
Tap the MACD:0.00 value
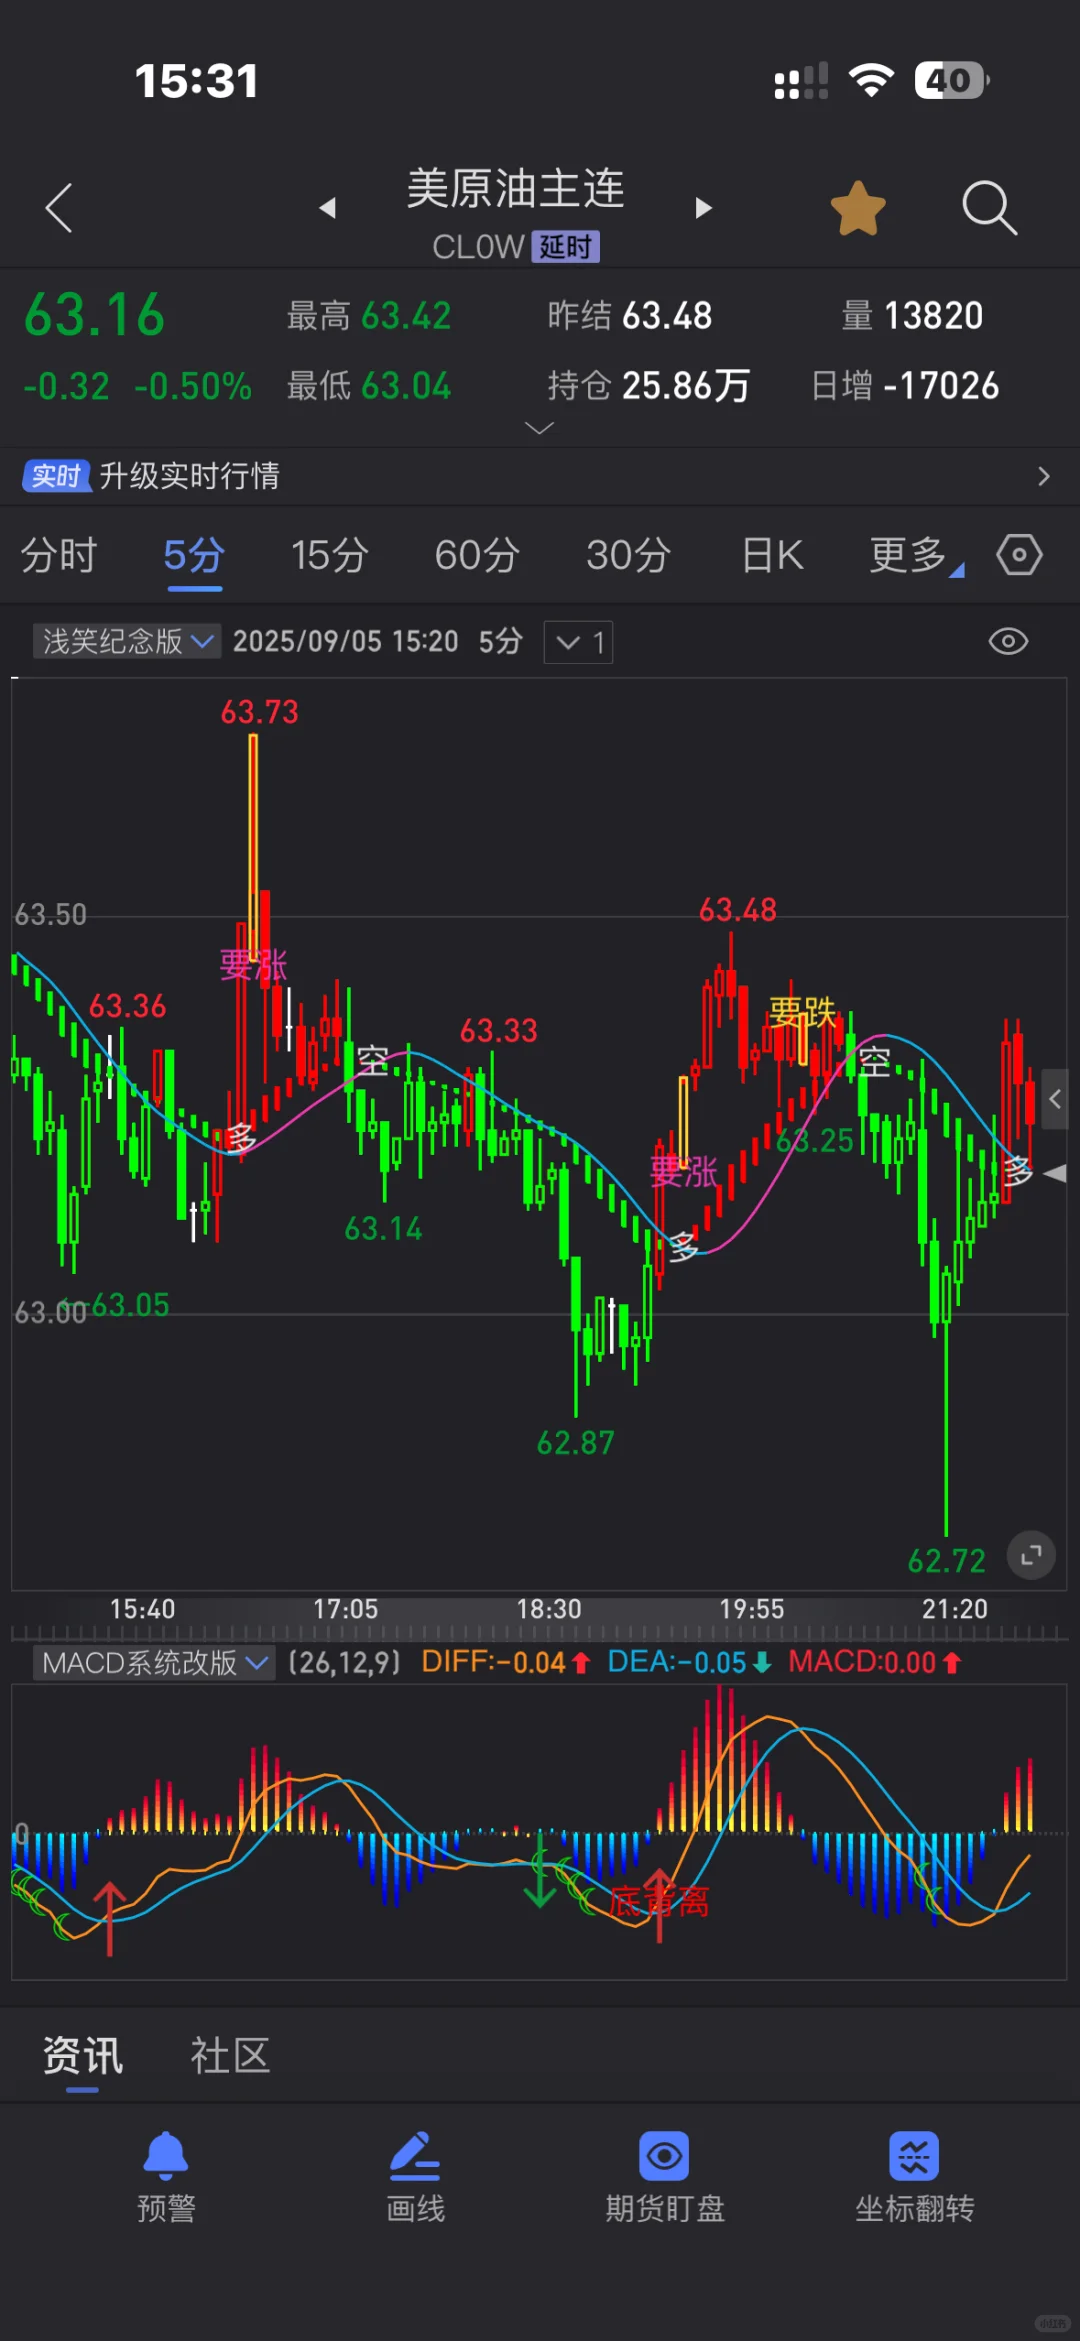875,1662
